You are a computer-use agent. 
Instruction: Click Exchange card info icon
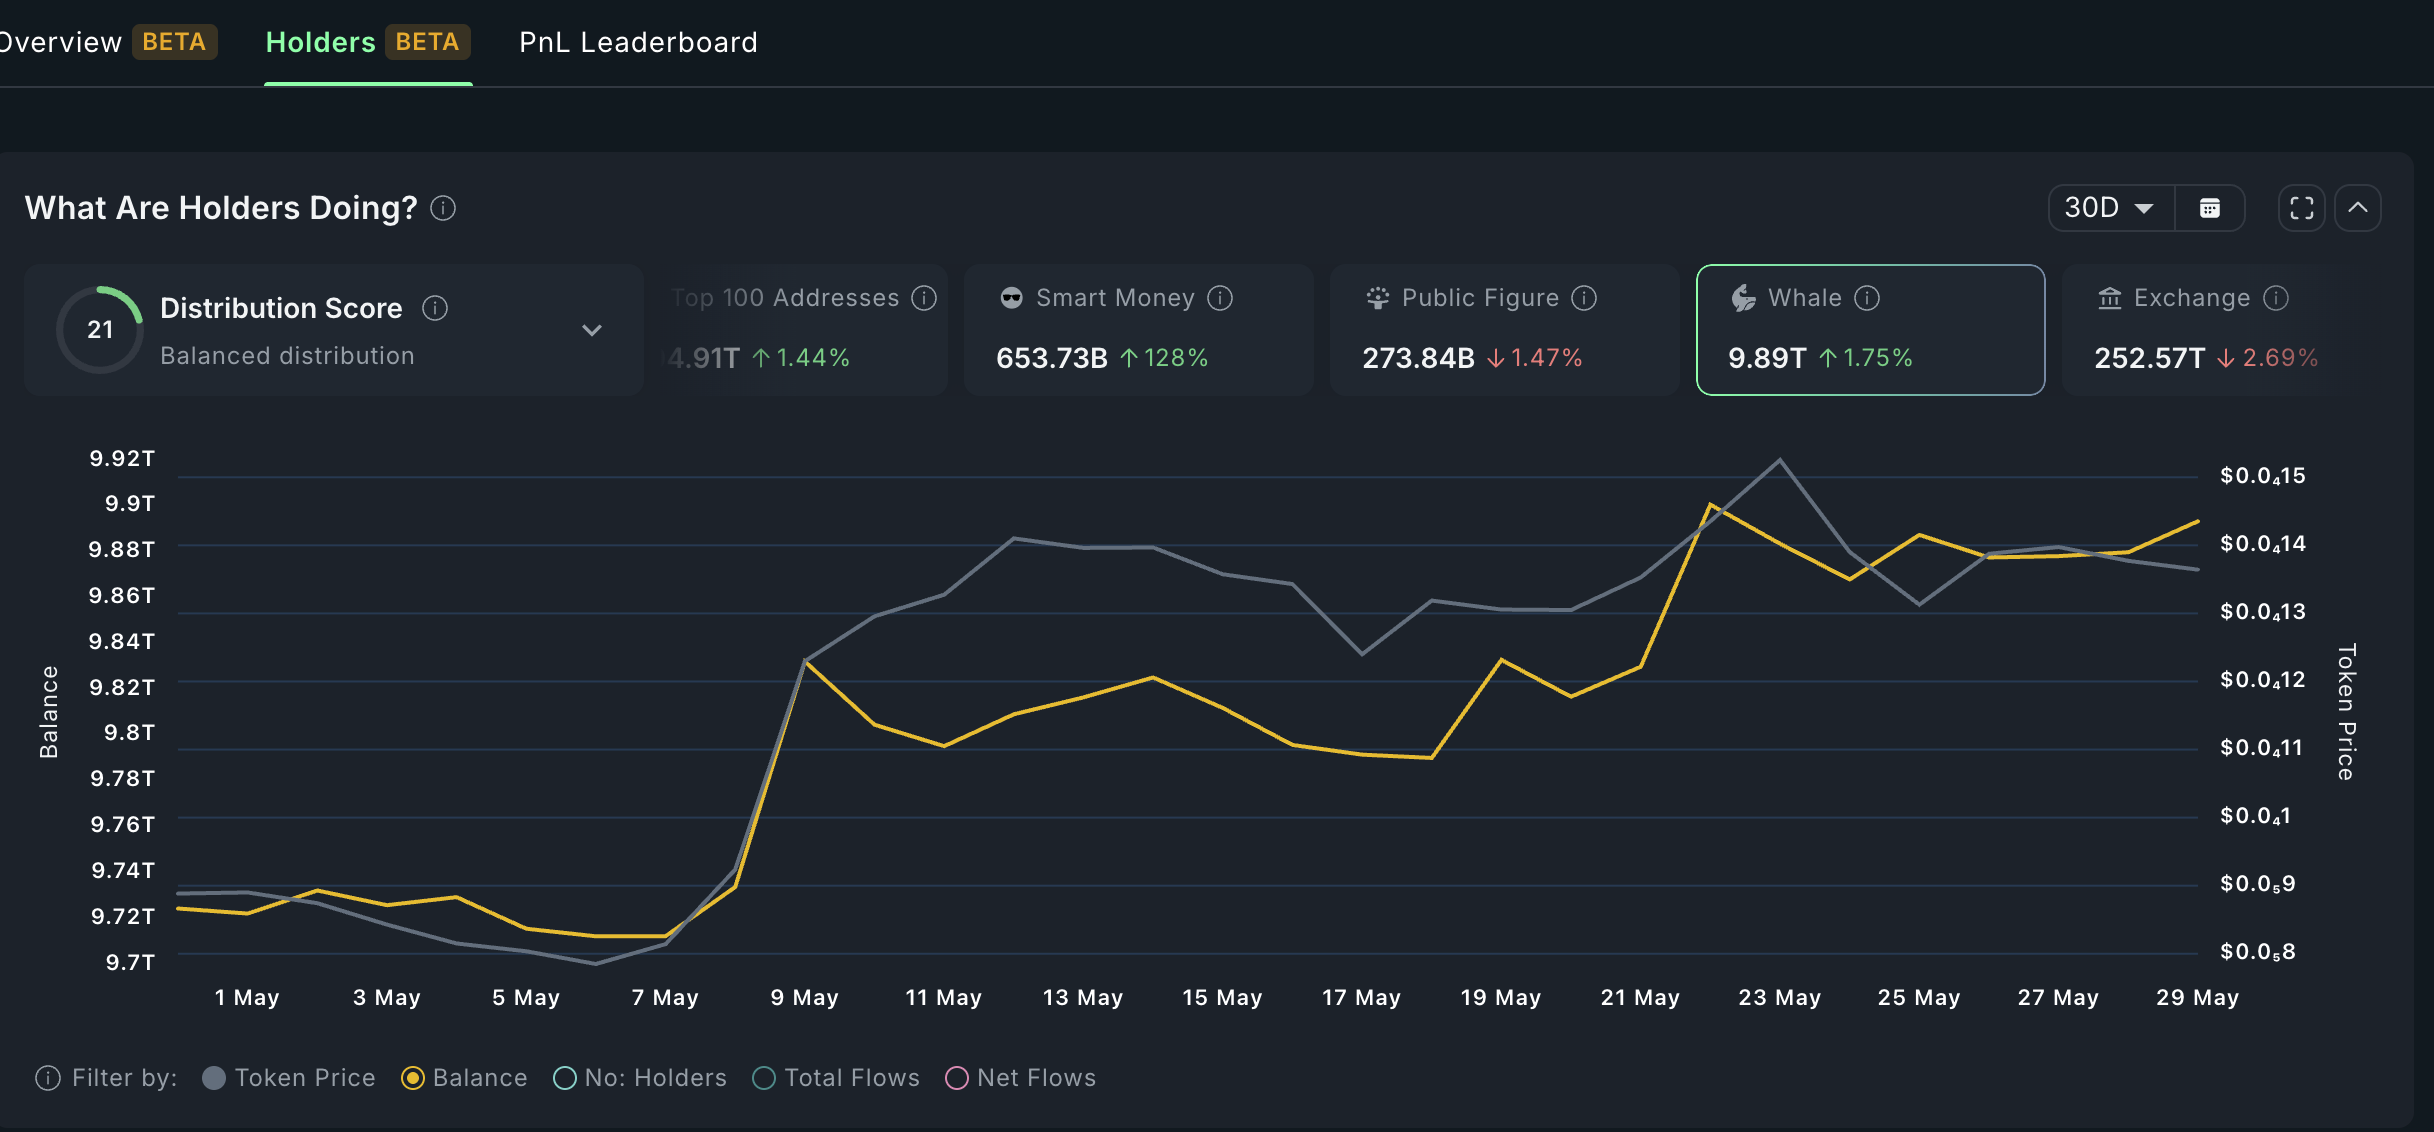point(2276,298)
